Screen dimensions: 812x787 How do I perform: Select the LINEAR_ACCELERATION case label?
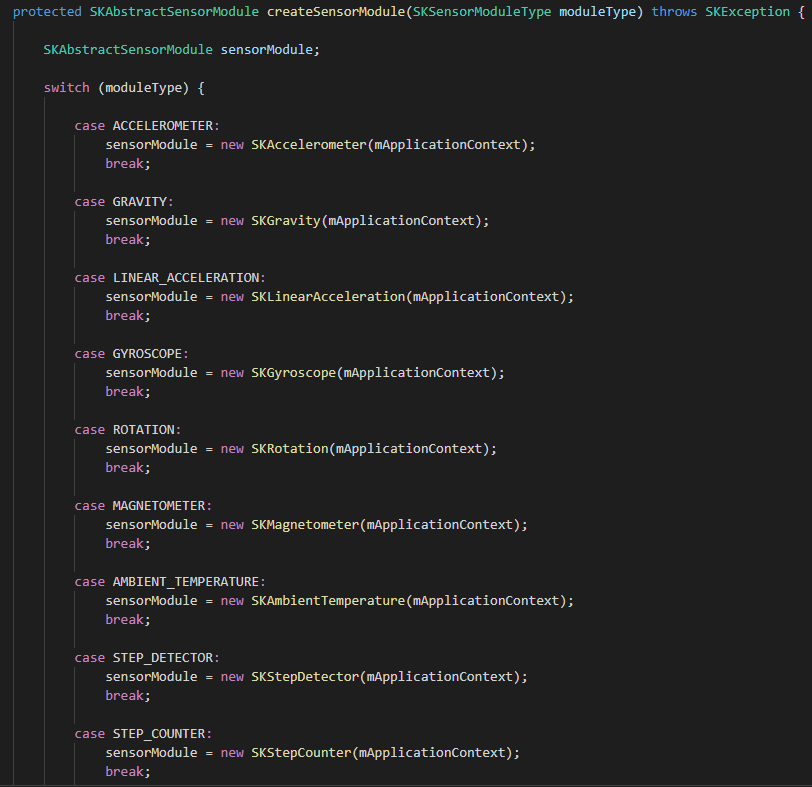(x=189, y=277)
